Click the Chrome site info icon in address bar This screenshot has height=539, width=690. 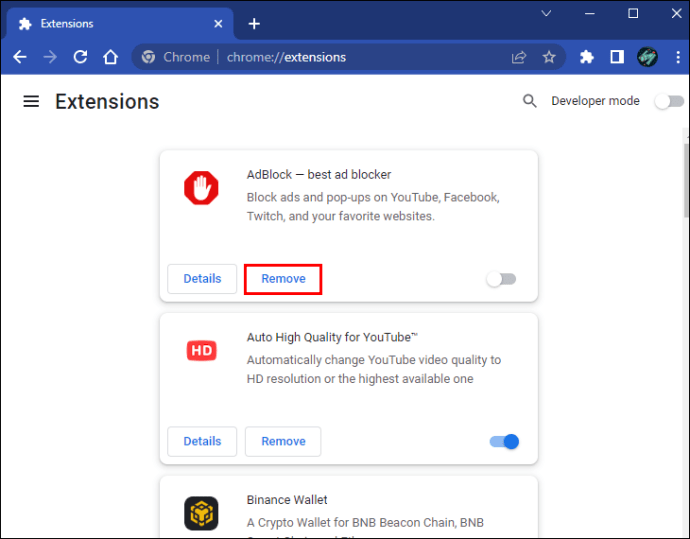click(148, 57)
